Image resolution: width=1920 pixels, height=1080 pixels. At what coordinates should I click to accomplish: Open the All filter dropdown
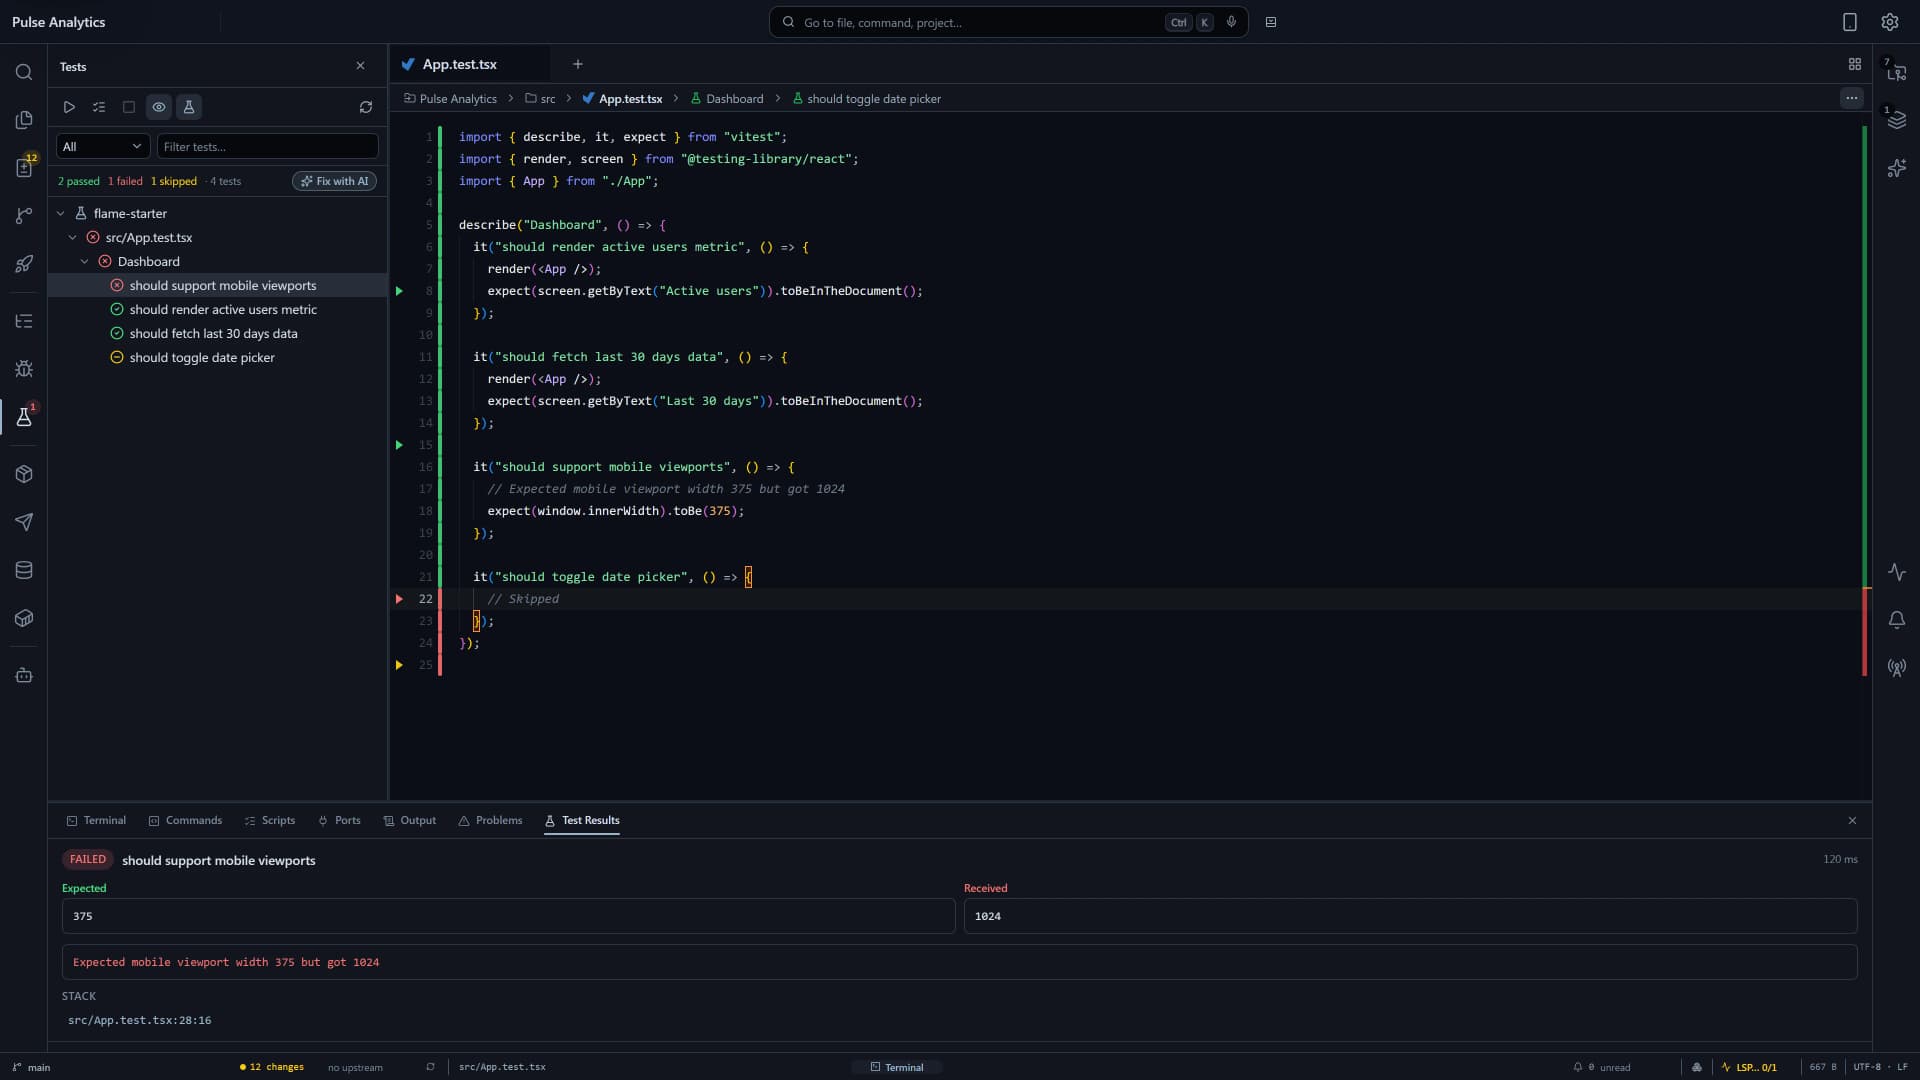(x=103, y=146)
